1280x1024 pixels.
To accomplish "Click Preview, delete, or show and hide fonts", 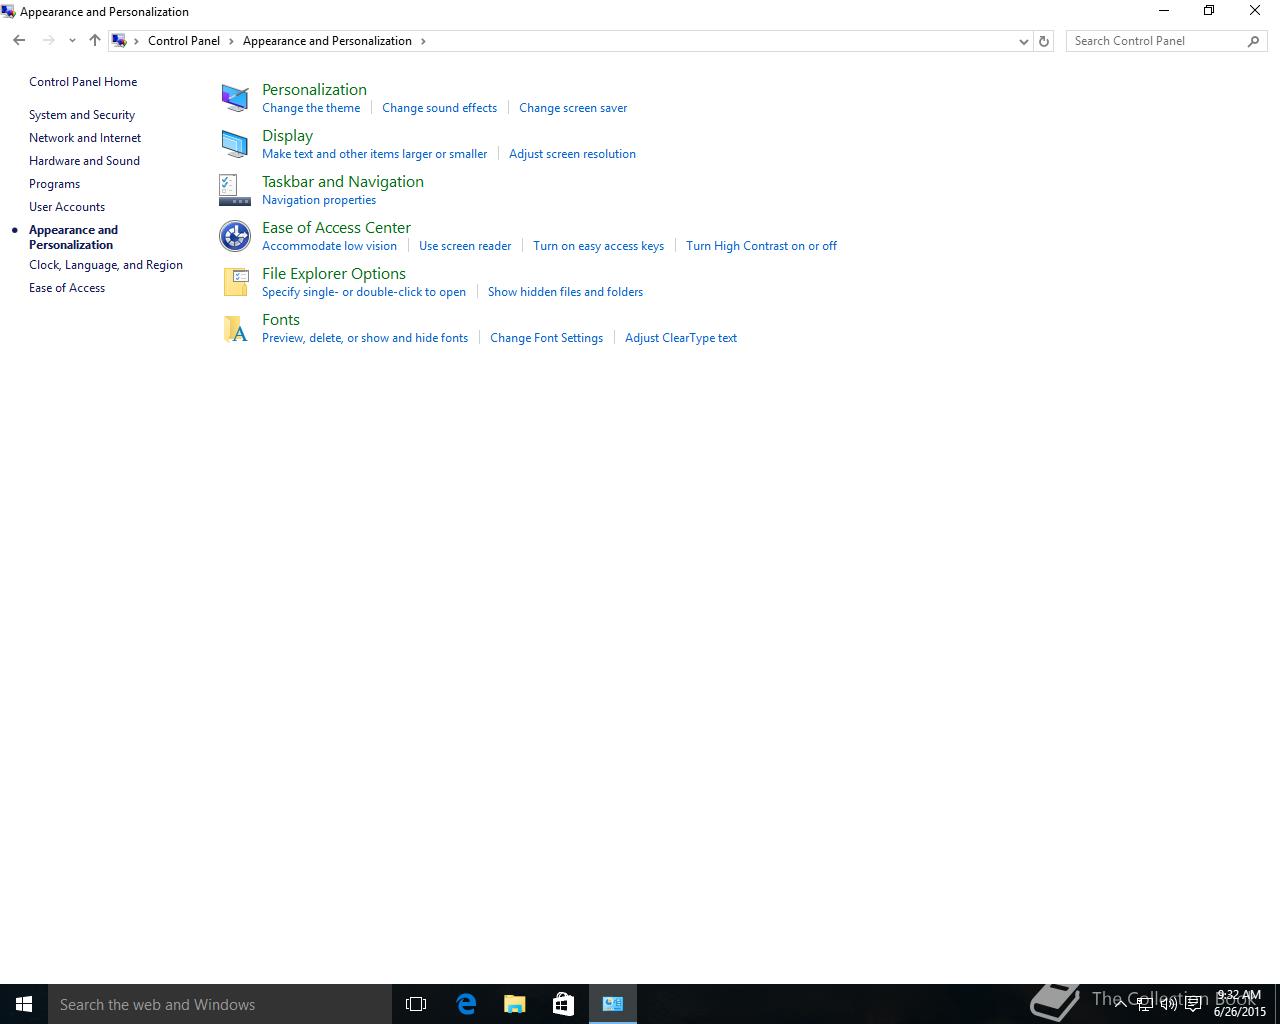I will click(x=365, y=338).
